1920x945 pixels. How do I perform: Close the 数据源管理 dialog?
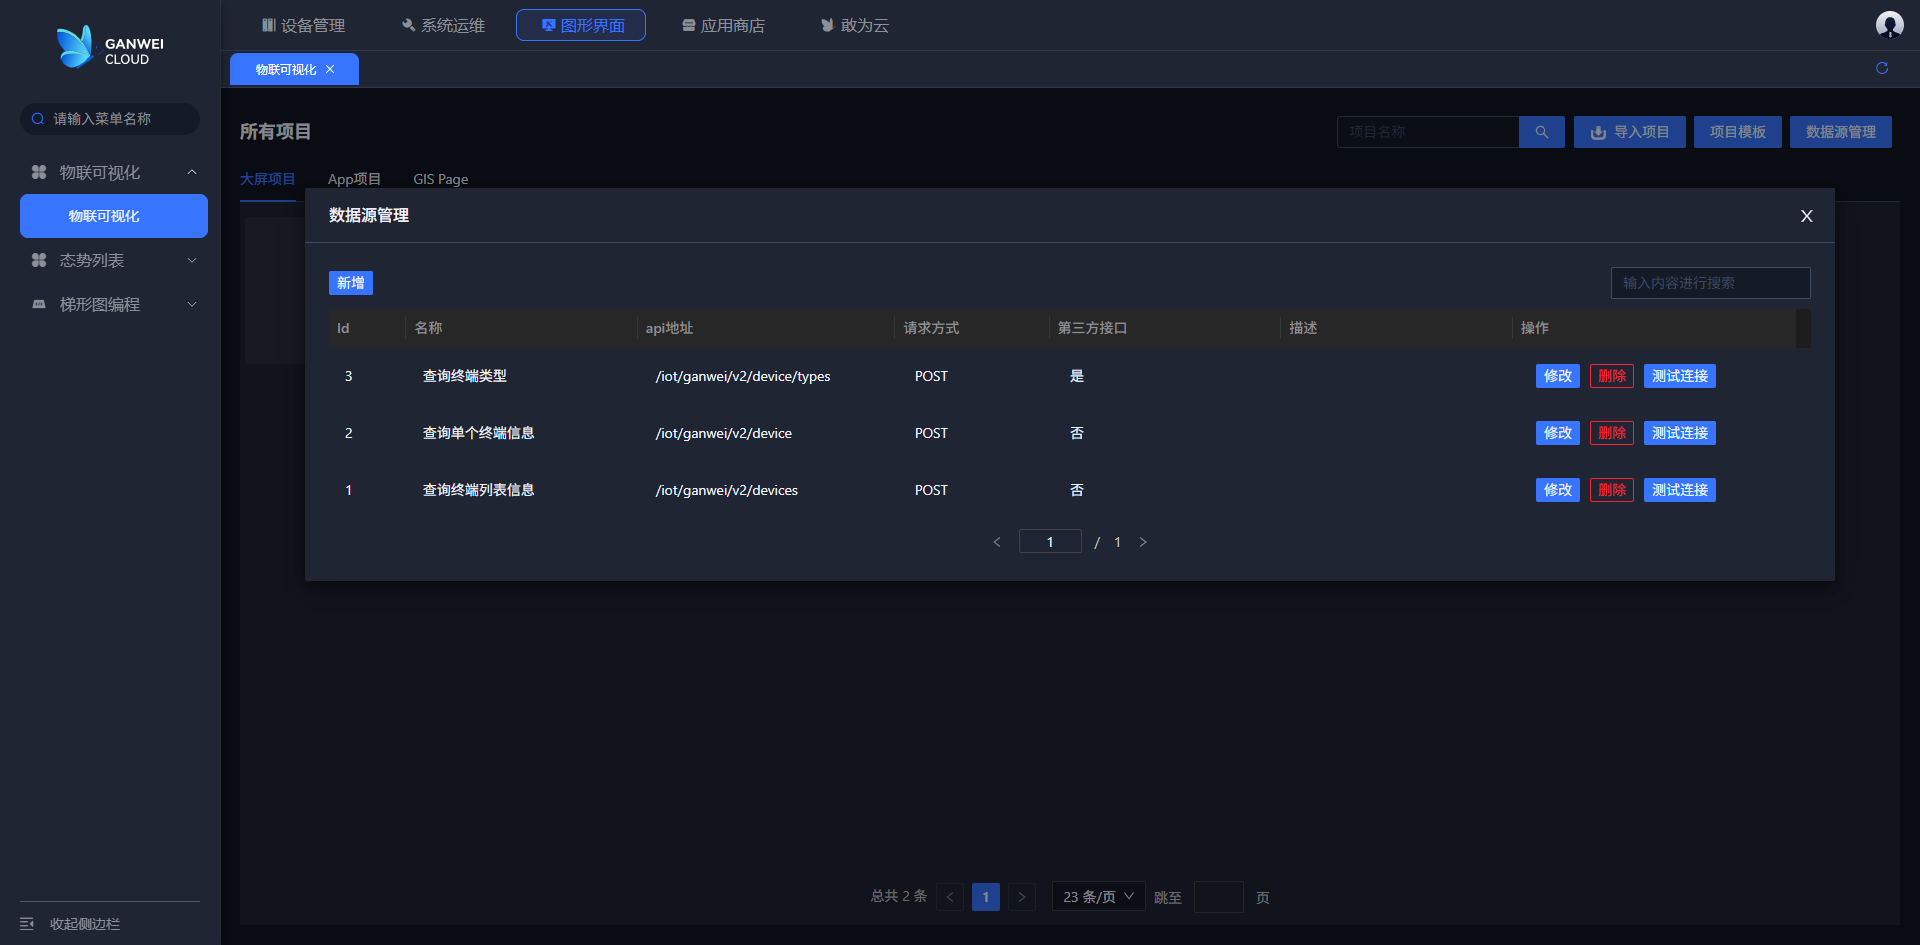(1806, 216)
